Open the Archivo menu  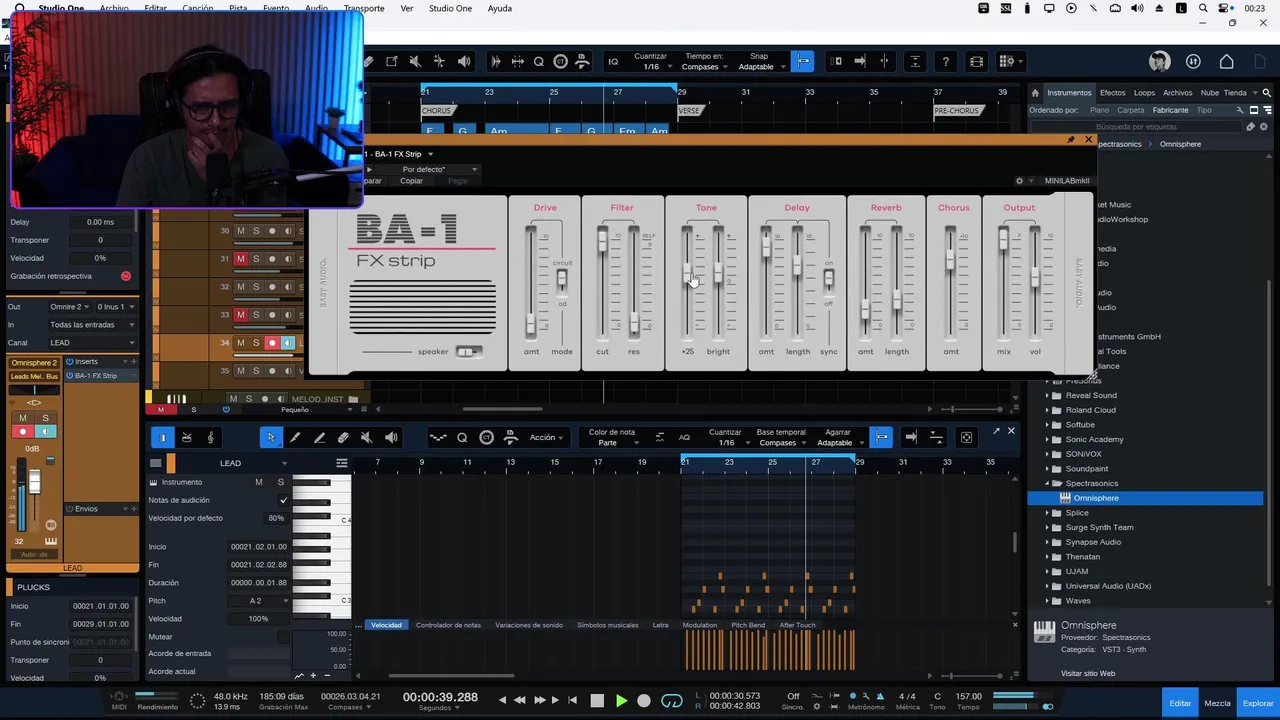tap(114, 8)
